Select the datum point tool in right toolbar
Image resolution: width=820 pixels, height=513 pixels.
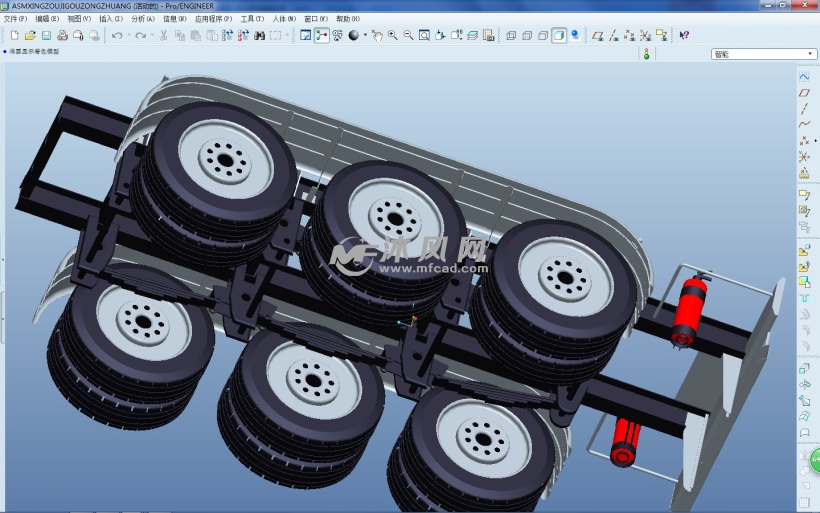click(x=804, y=141)
